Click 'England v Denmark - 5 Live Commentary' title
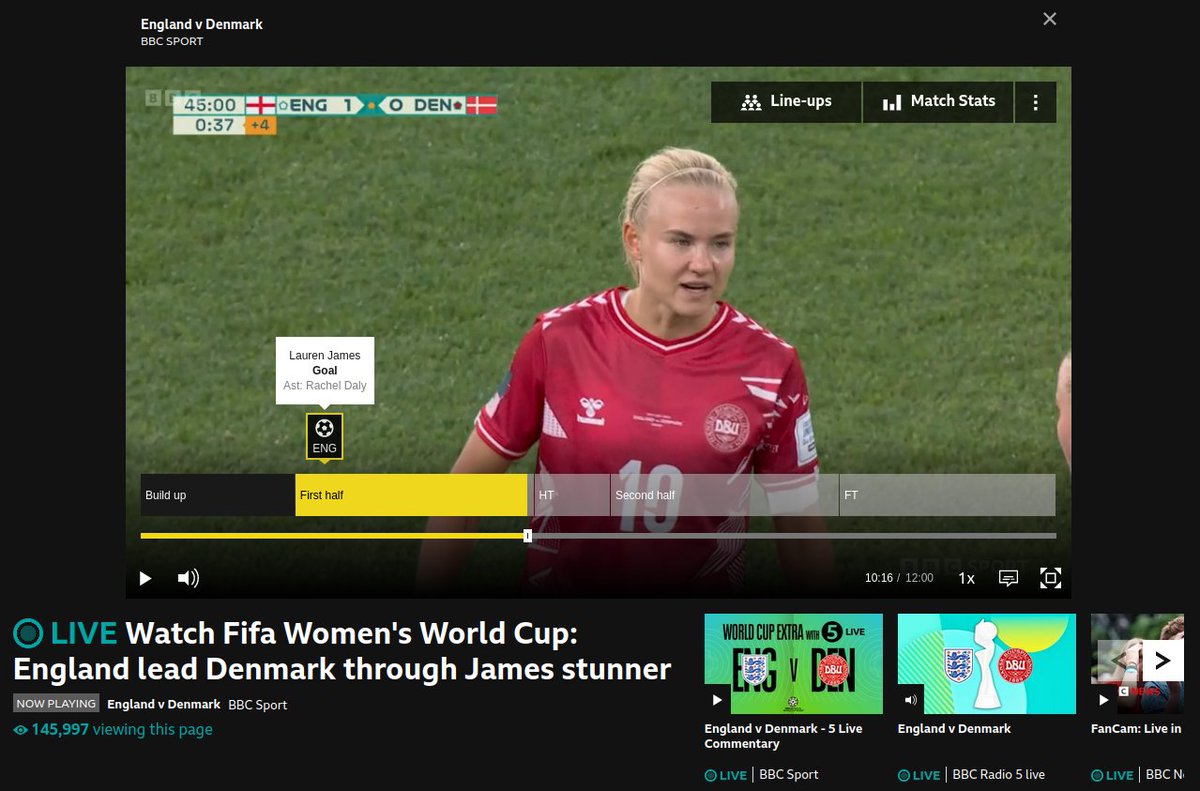 coord(784,736)
